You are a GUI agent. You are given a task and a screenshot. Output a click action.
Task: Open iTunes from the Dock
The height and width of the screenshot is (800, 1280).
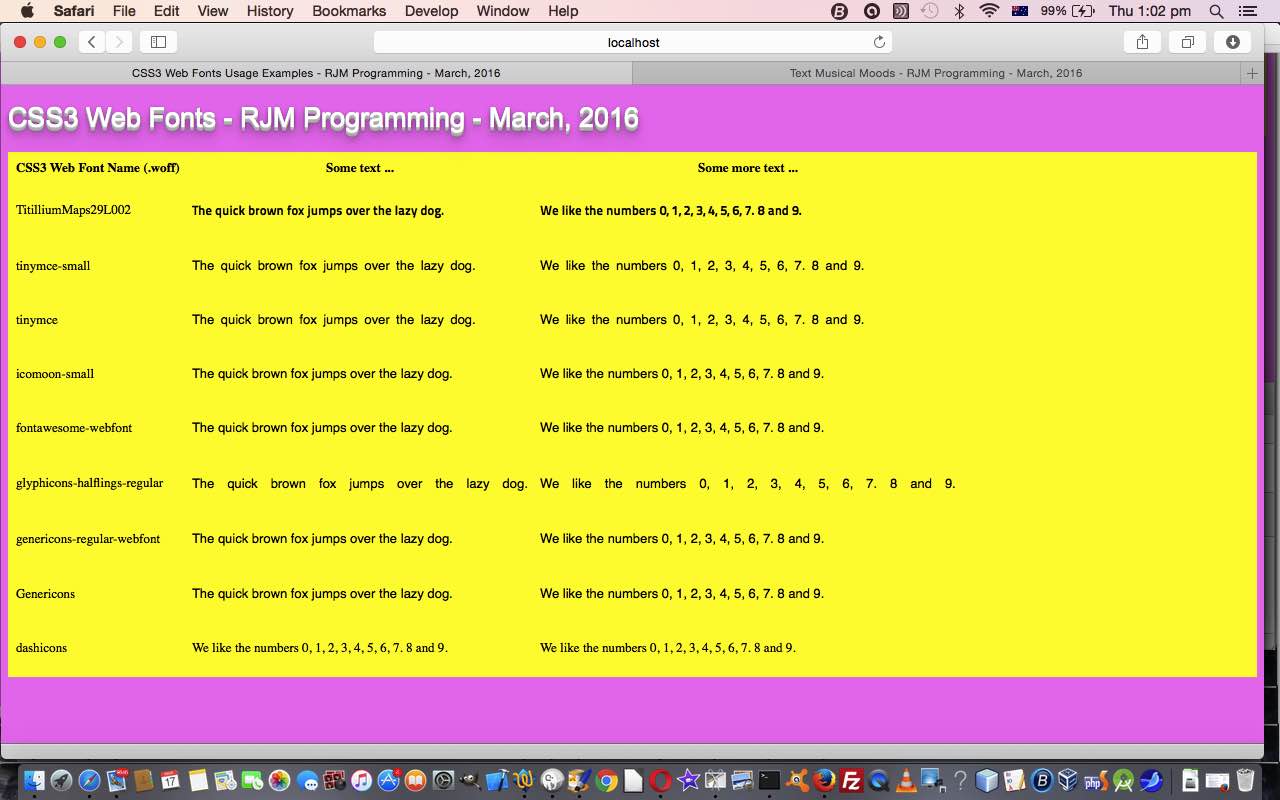pos(361,780)
